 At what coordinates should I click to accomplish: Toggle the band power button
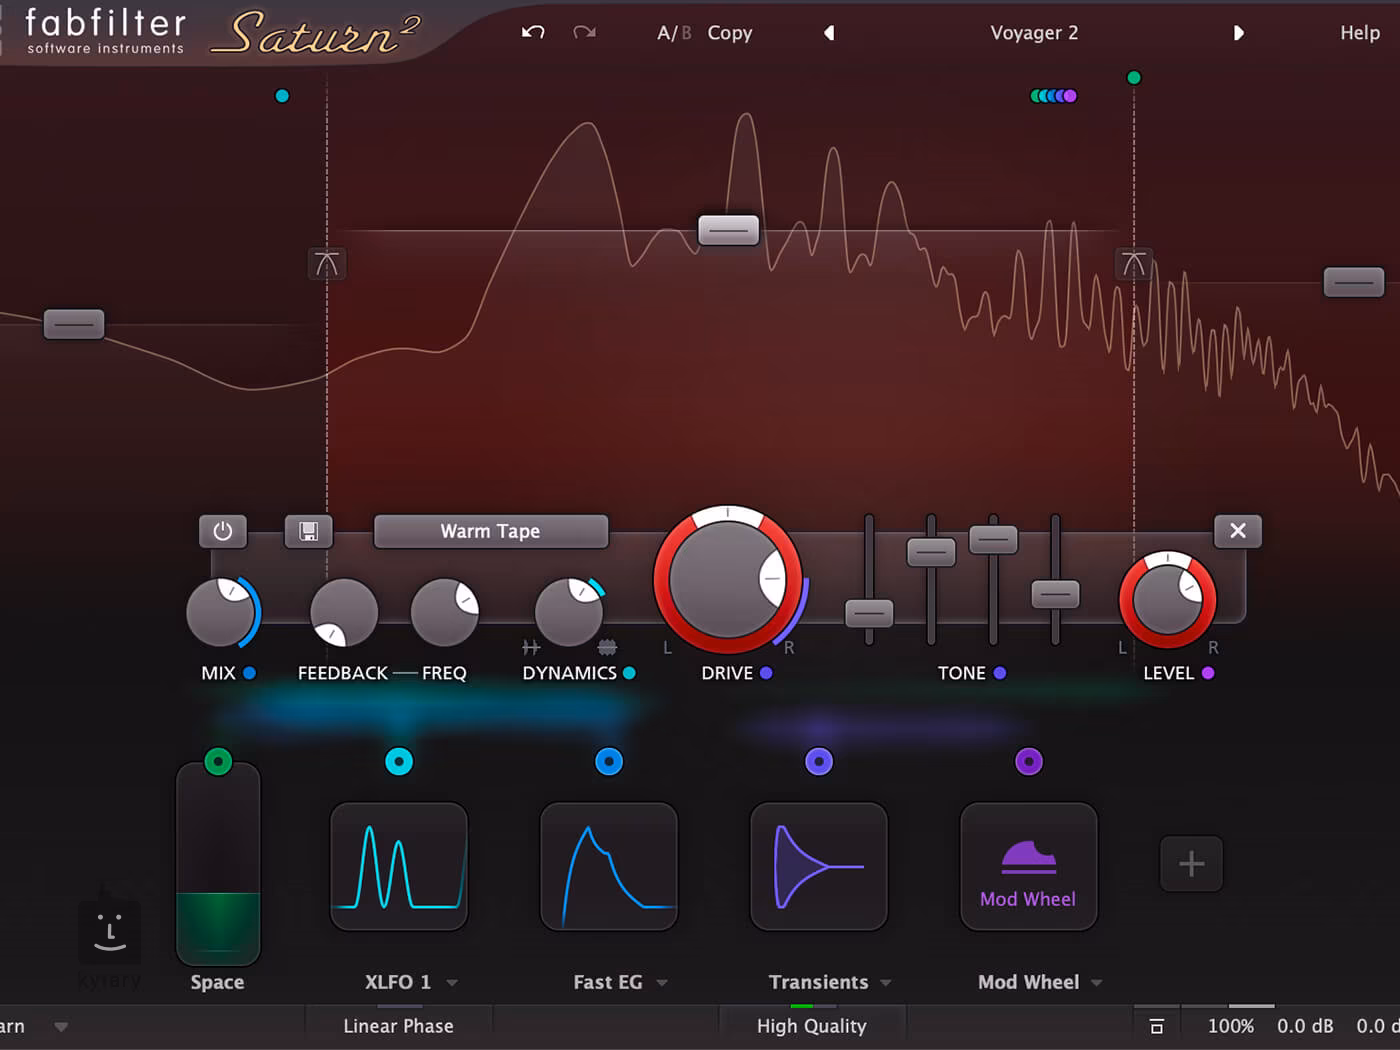click(222, 531)
